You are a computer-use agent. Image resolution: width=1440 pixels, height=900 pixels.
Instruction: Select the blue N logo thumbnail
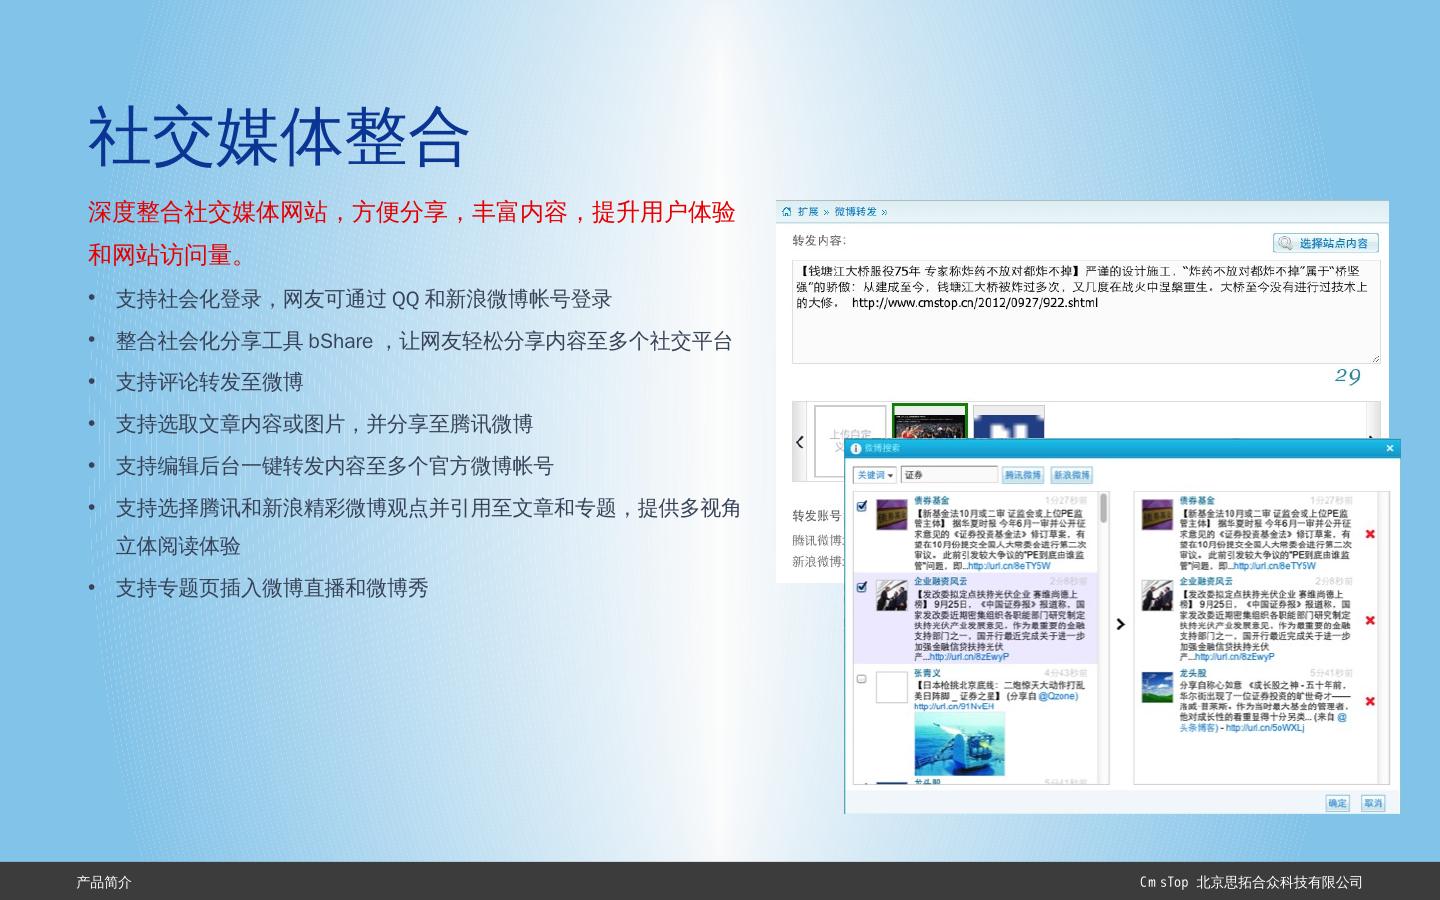point(1009,423)
